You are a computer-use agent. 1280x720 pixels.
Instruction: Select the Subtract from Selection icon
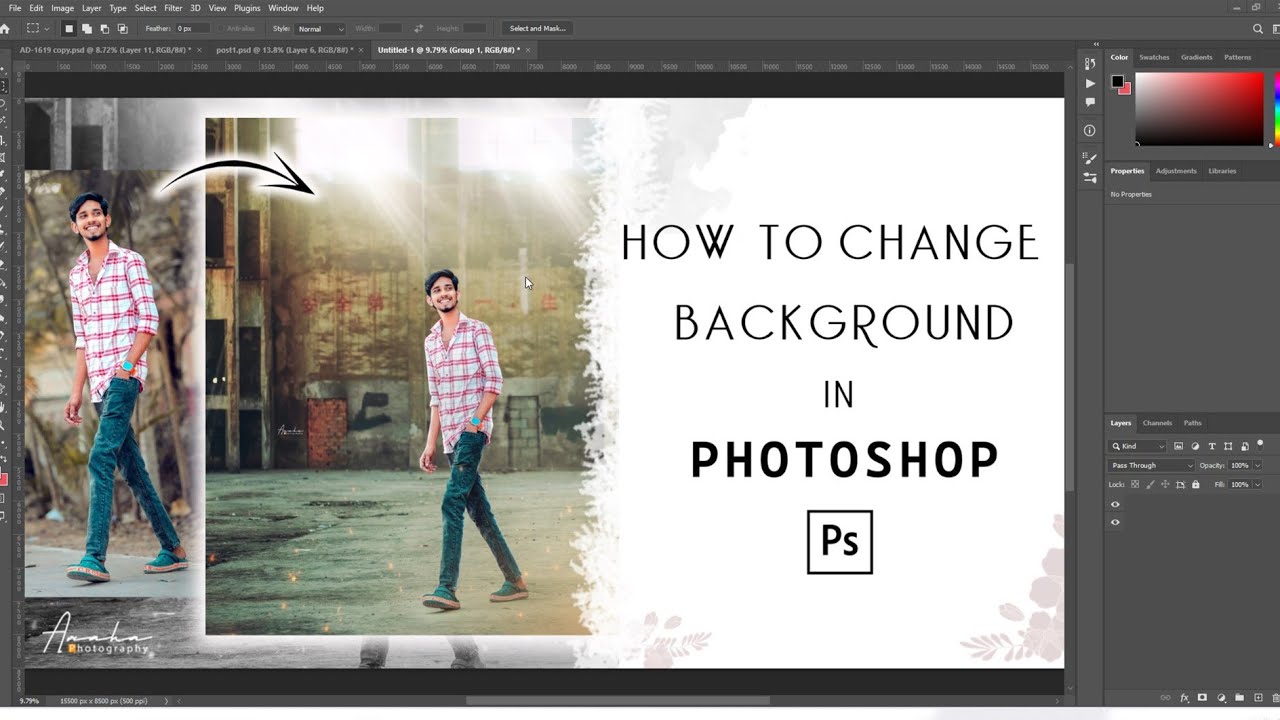(104, 29)
